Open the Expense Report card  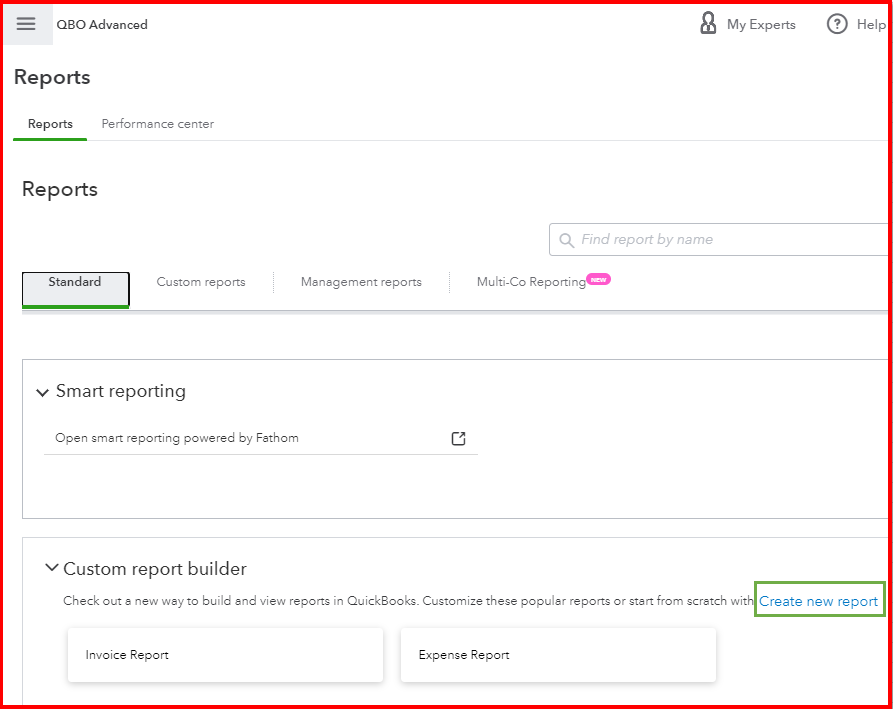point(557,655)
